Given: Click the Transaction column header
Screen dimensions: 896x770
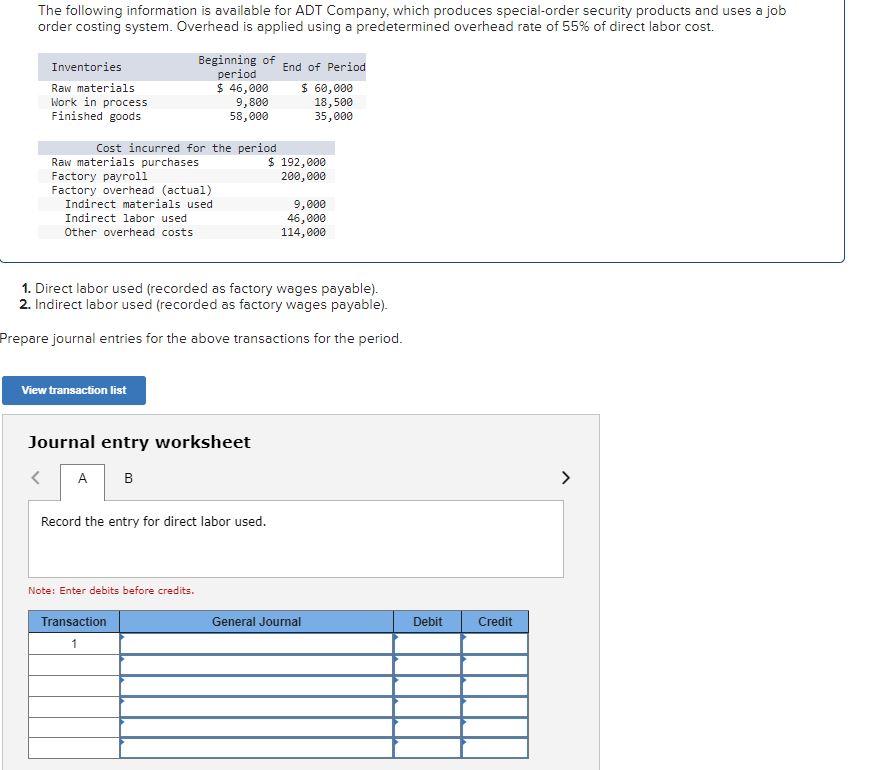Looking at the screenshot, I should pos(72,621).
